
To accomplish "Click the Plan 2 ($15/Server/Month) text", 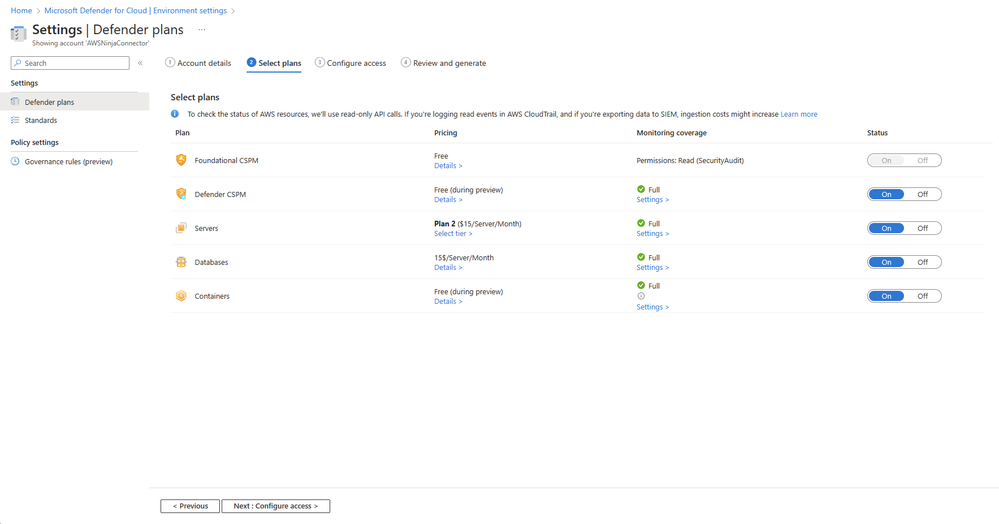I will (478, 224).
